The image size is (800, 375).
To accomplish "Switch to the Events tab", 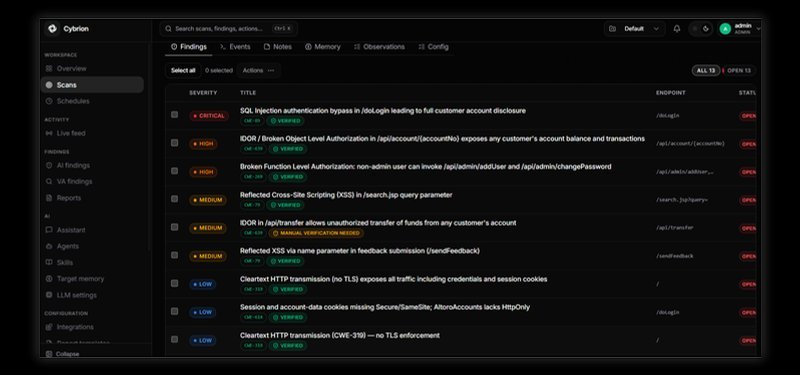I will tap(235, 46).
